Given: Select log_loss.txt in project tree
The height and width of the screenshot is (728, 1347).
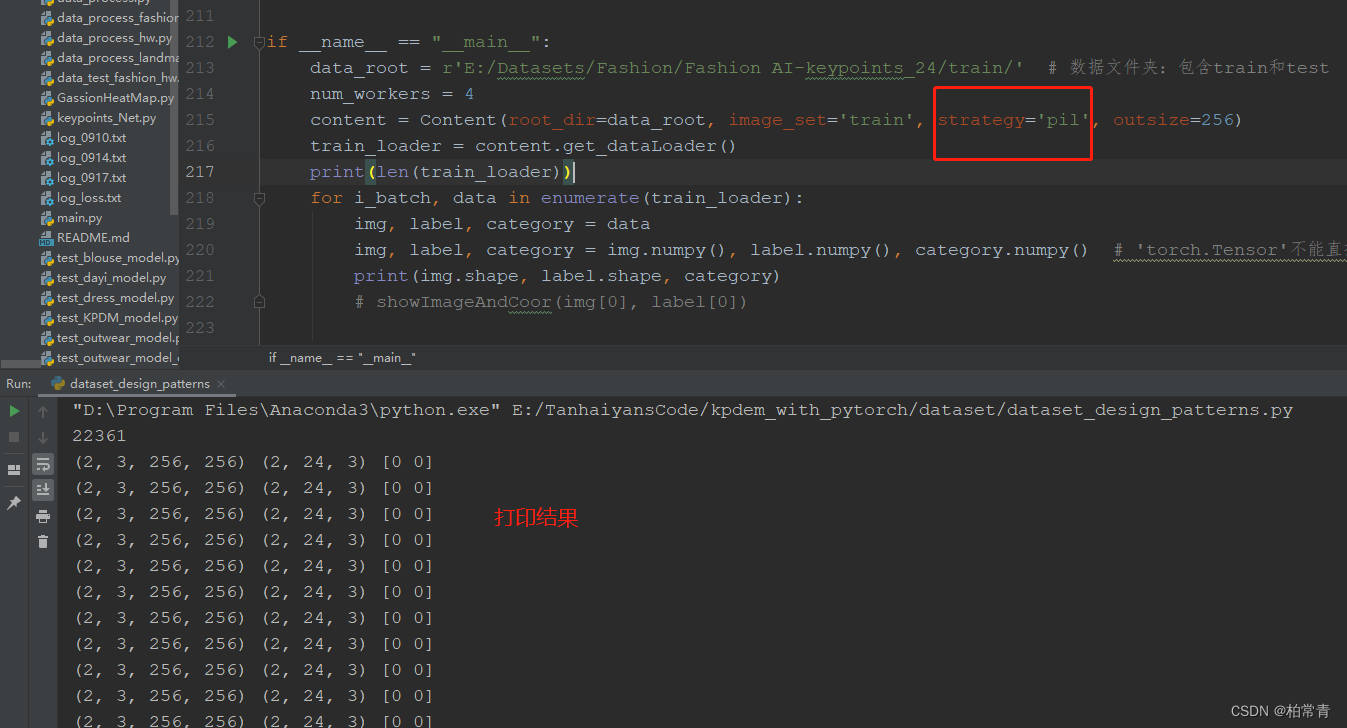Looking at the screenshot, I should point(89,198).
